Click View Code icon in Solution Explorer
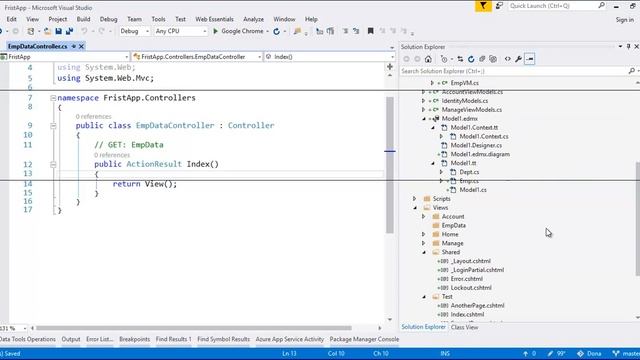Image resolution: width=640 pixels, height=360 pixels. pyautogui.click(x=507, y=59)
